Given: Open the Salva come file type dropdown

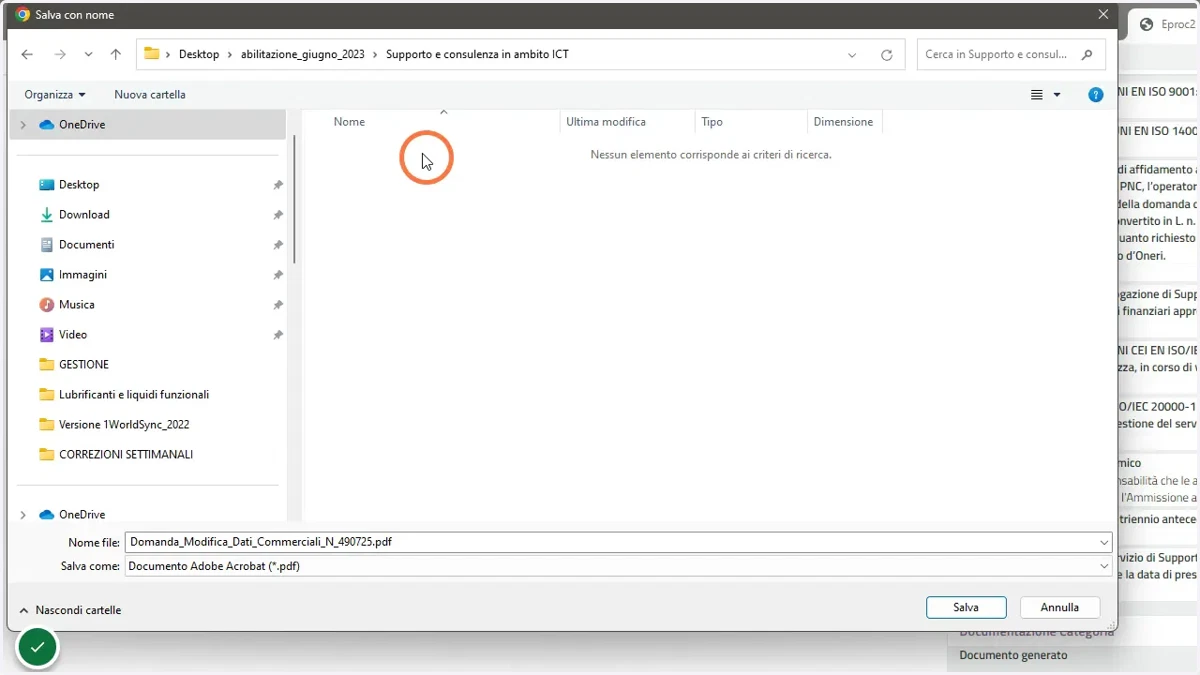Looking at the screenshot, I should [618, 566].
